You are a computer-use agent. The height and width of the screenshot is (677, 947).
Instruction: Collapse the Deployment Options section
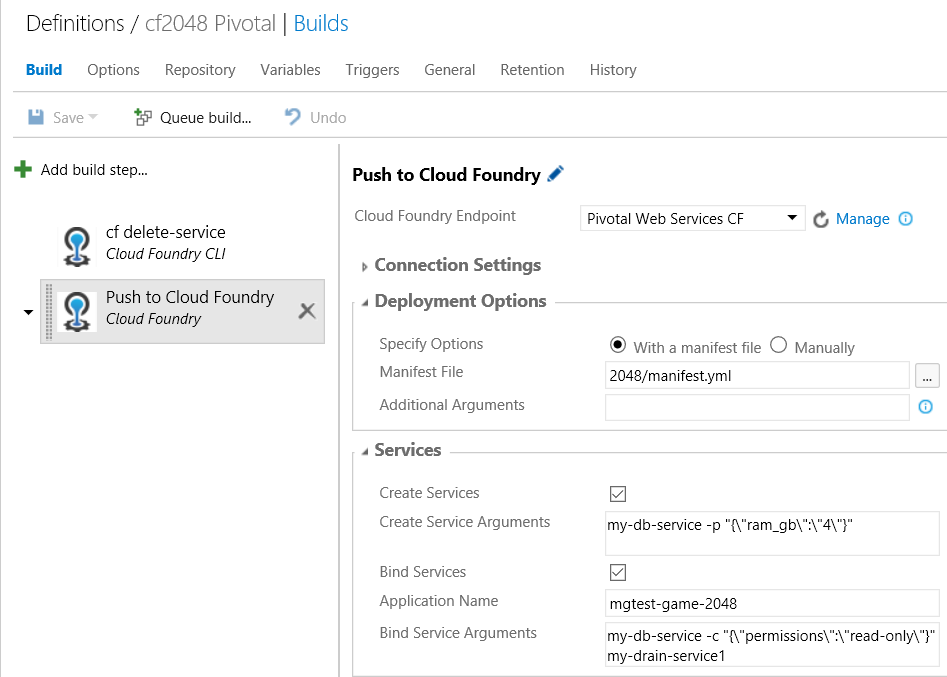(365, 303)
